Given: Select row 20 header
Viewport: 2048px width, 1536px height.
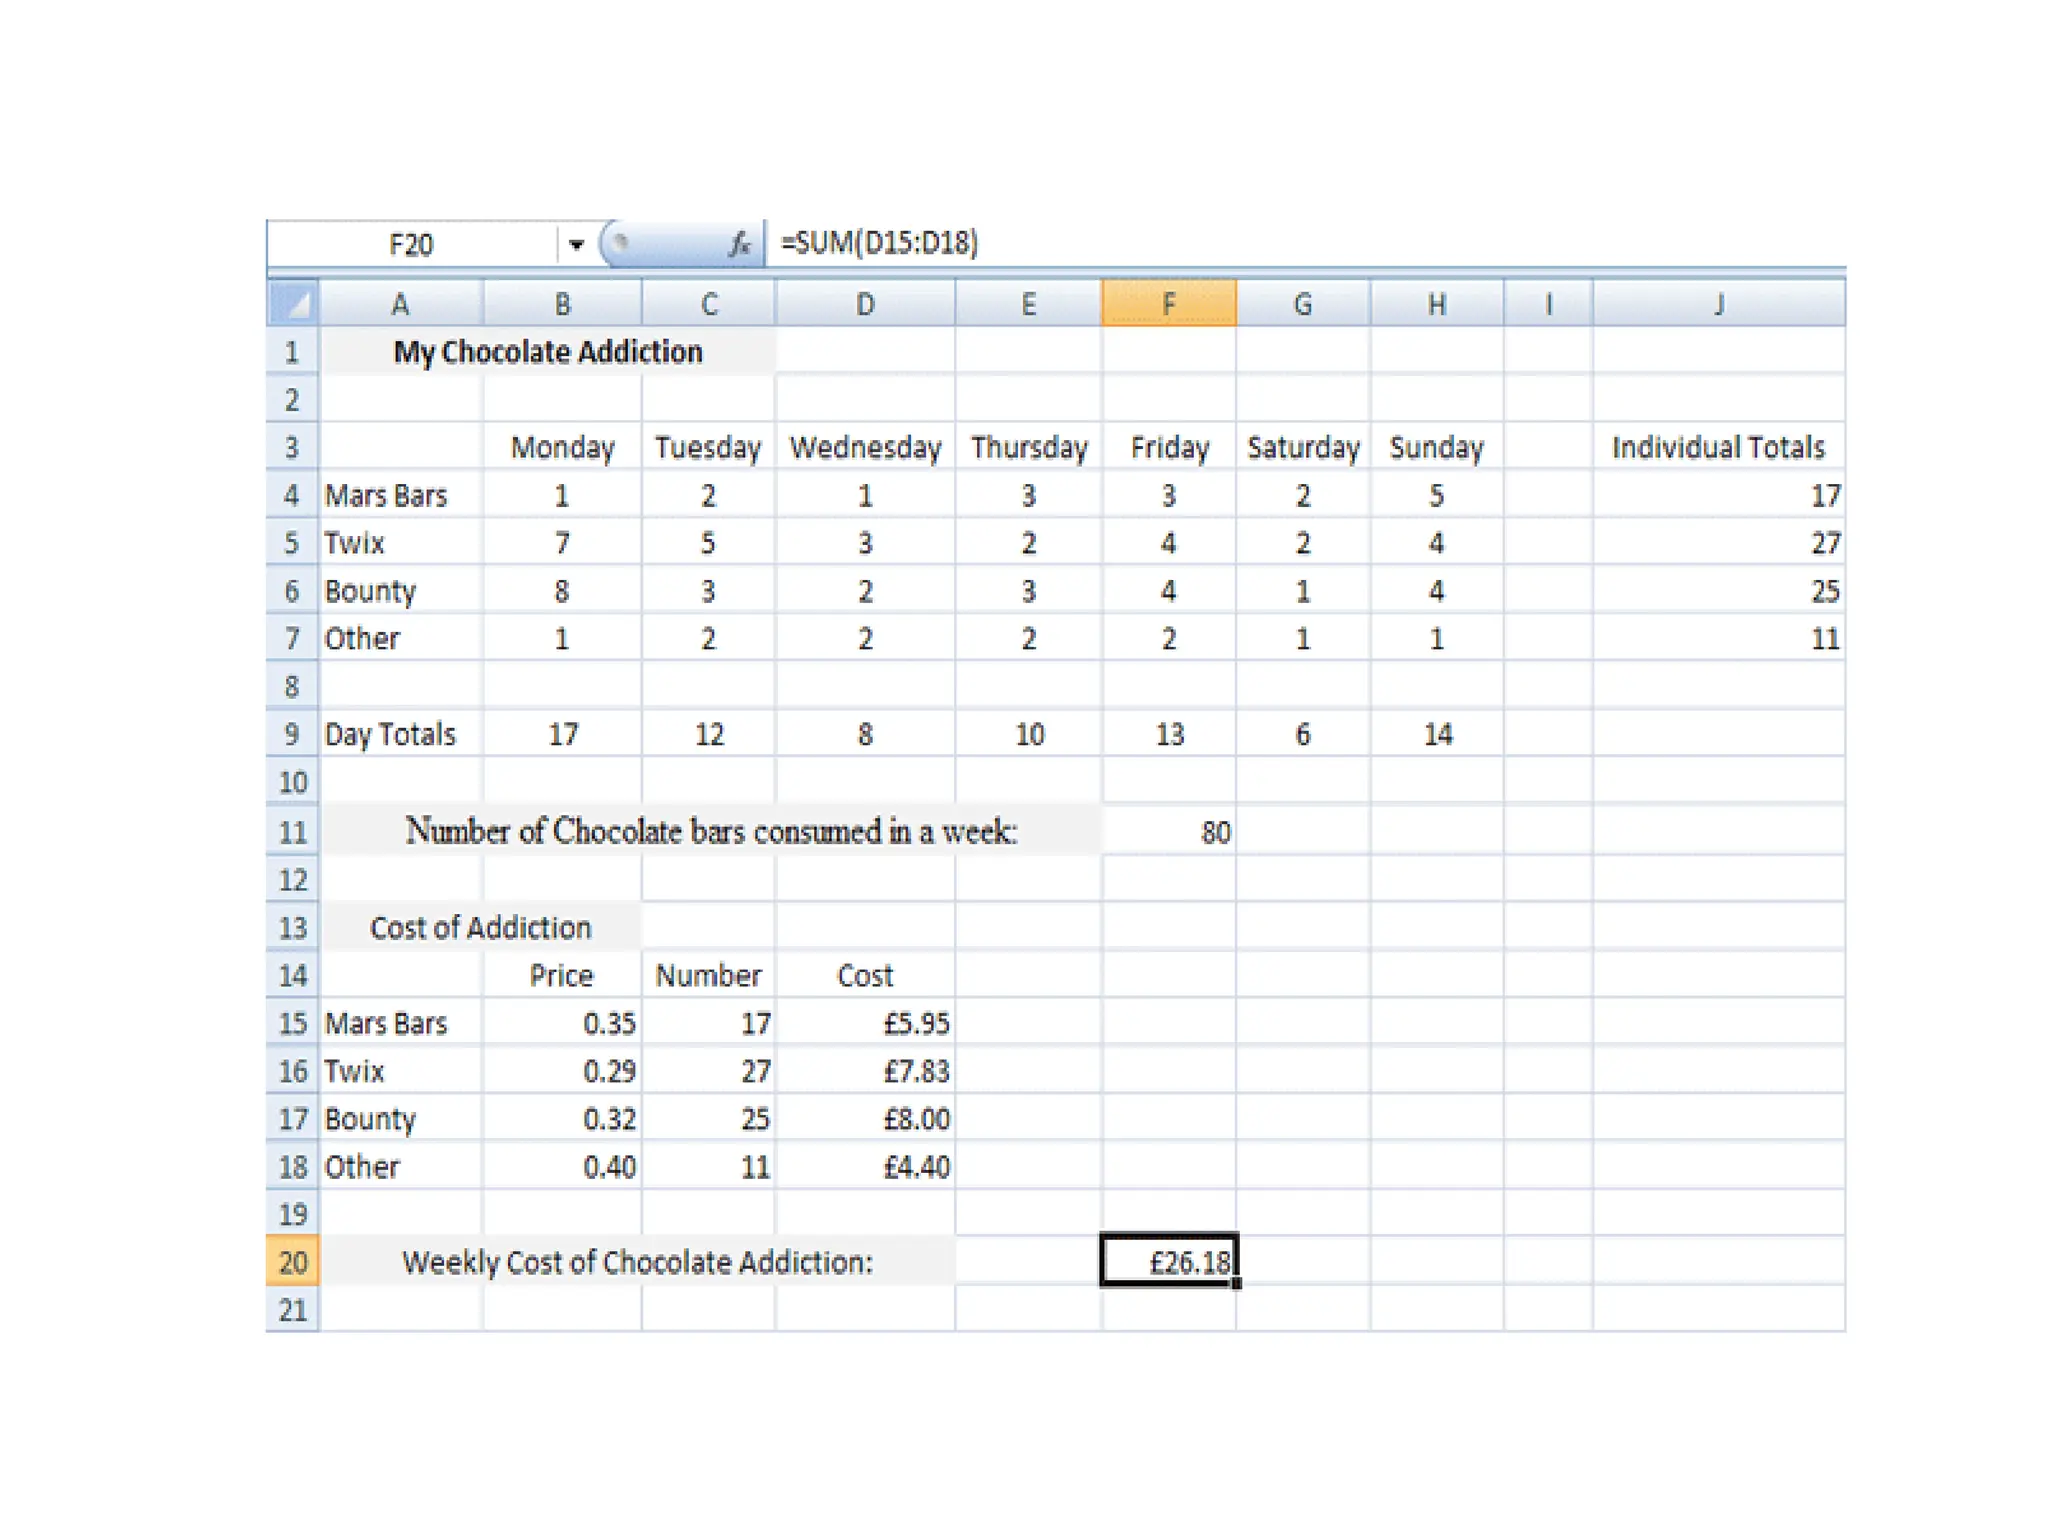Looking at the screenshot, I should point(292,1261).
